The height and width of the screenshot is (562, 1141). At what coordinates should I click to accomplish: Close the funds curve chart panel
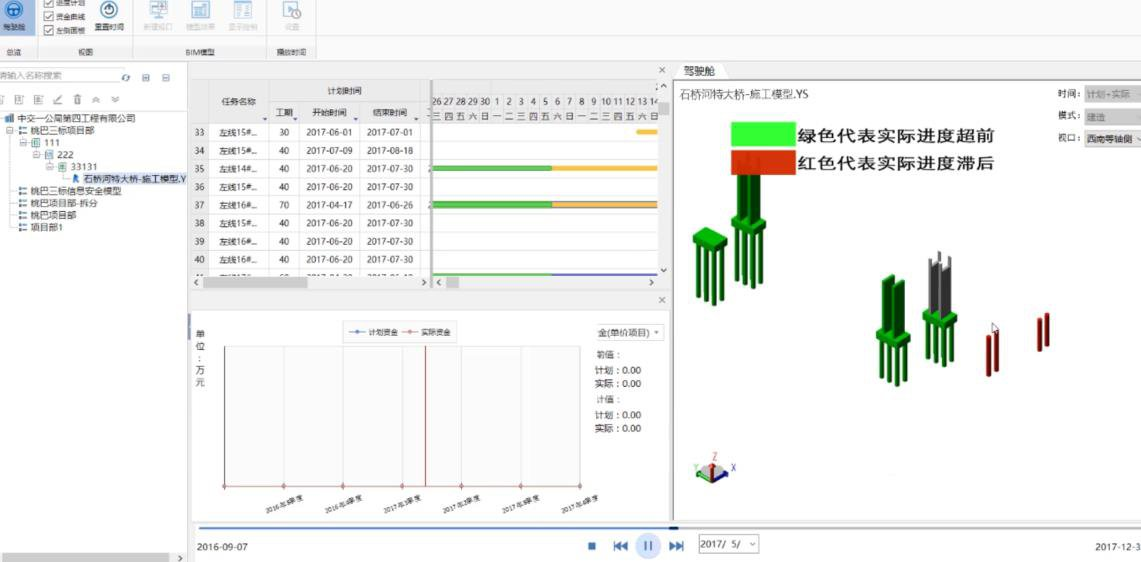(x=661, y=300)
